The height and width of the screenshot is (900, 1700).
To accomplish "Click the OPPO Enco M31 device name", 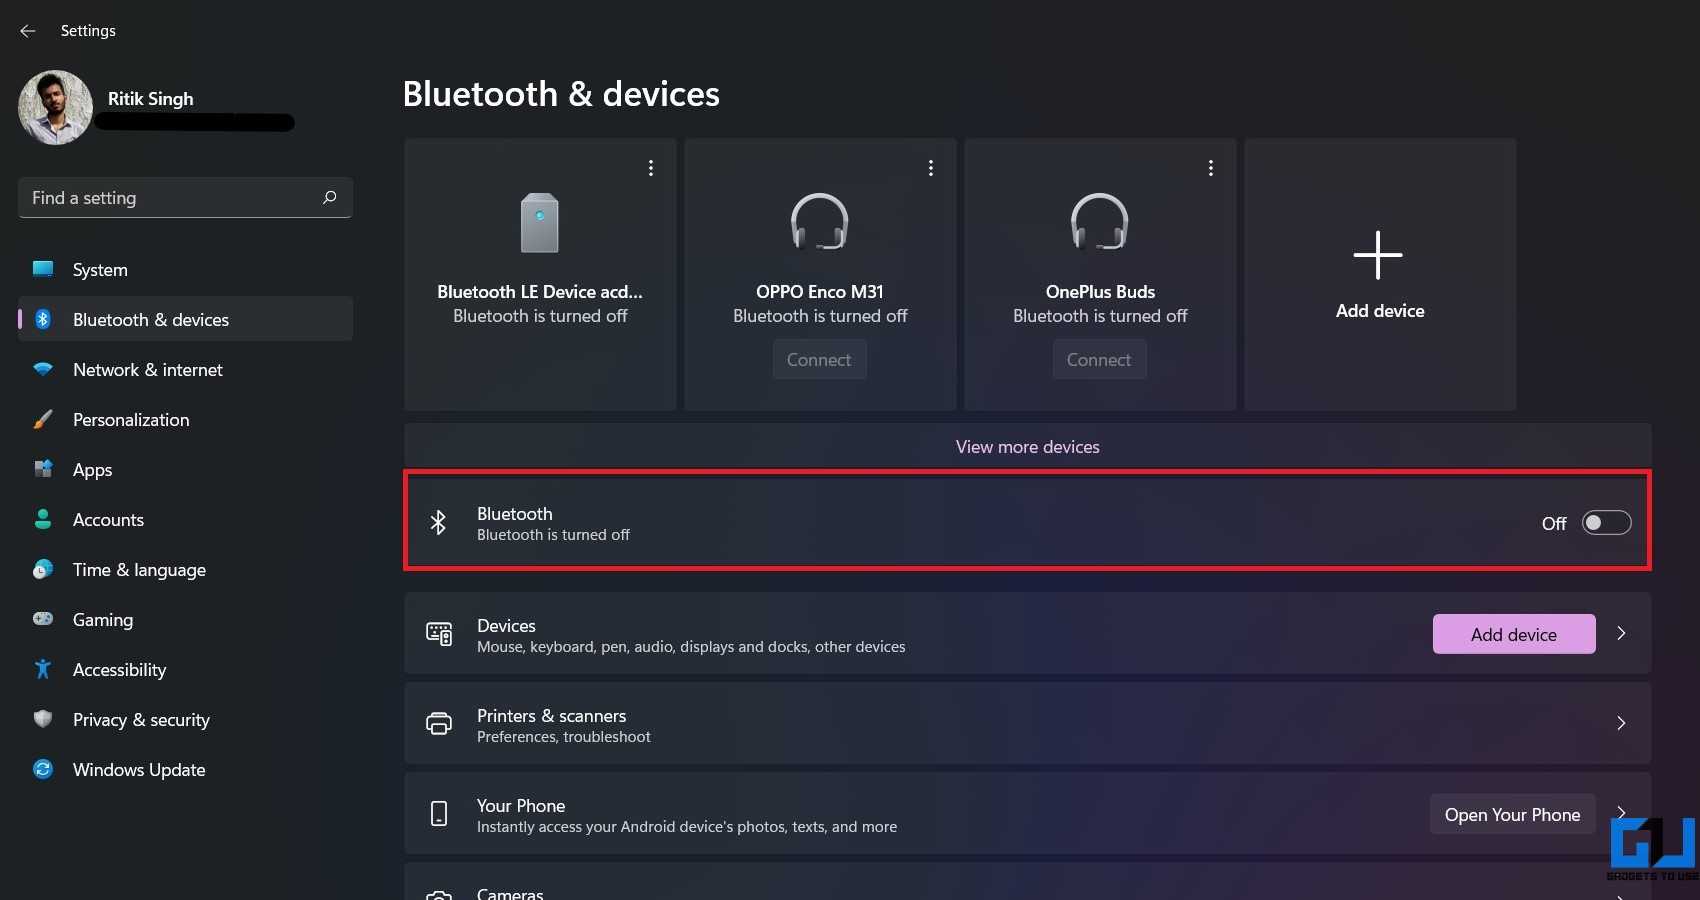I will coord(820,292).
